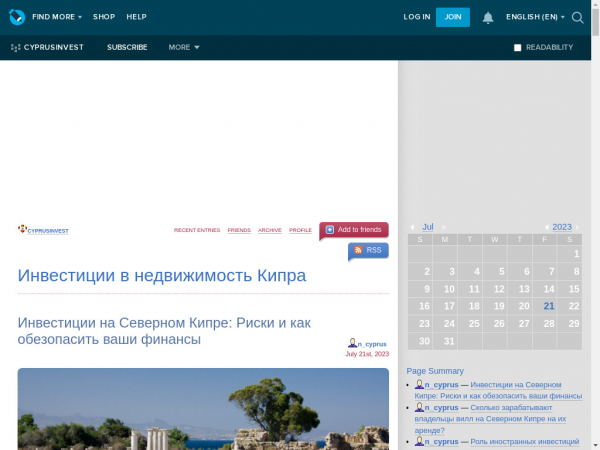Open the PROFILE link
Image resolution: width=600 pixels, height=450 pixels.
tap(300, 230)
